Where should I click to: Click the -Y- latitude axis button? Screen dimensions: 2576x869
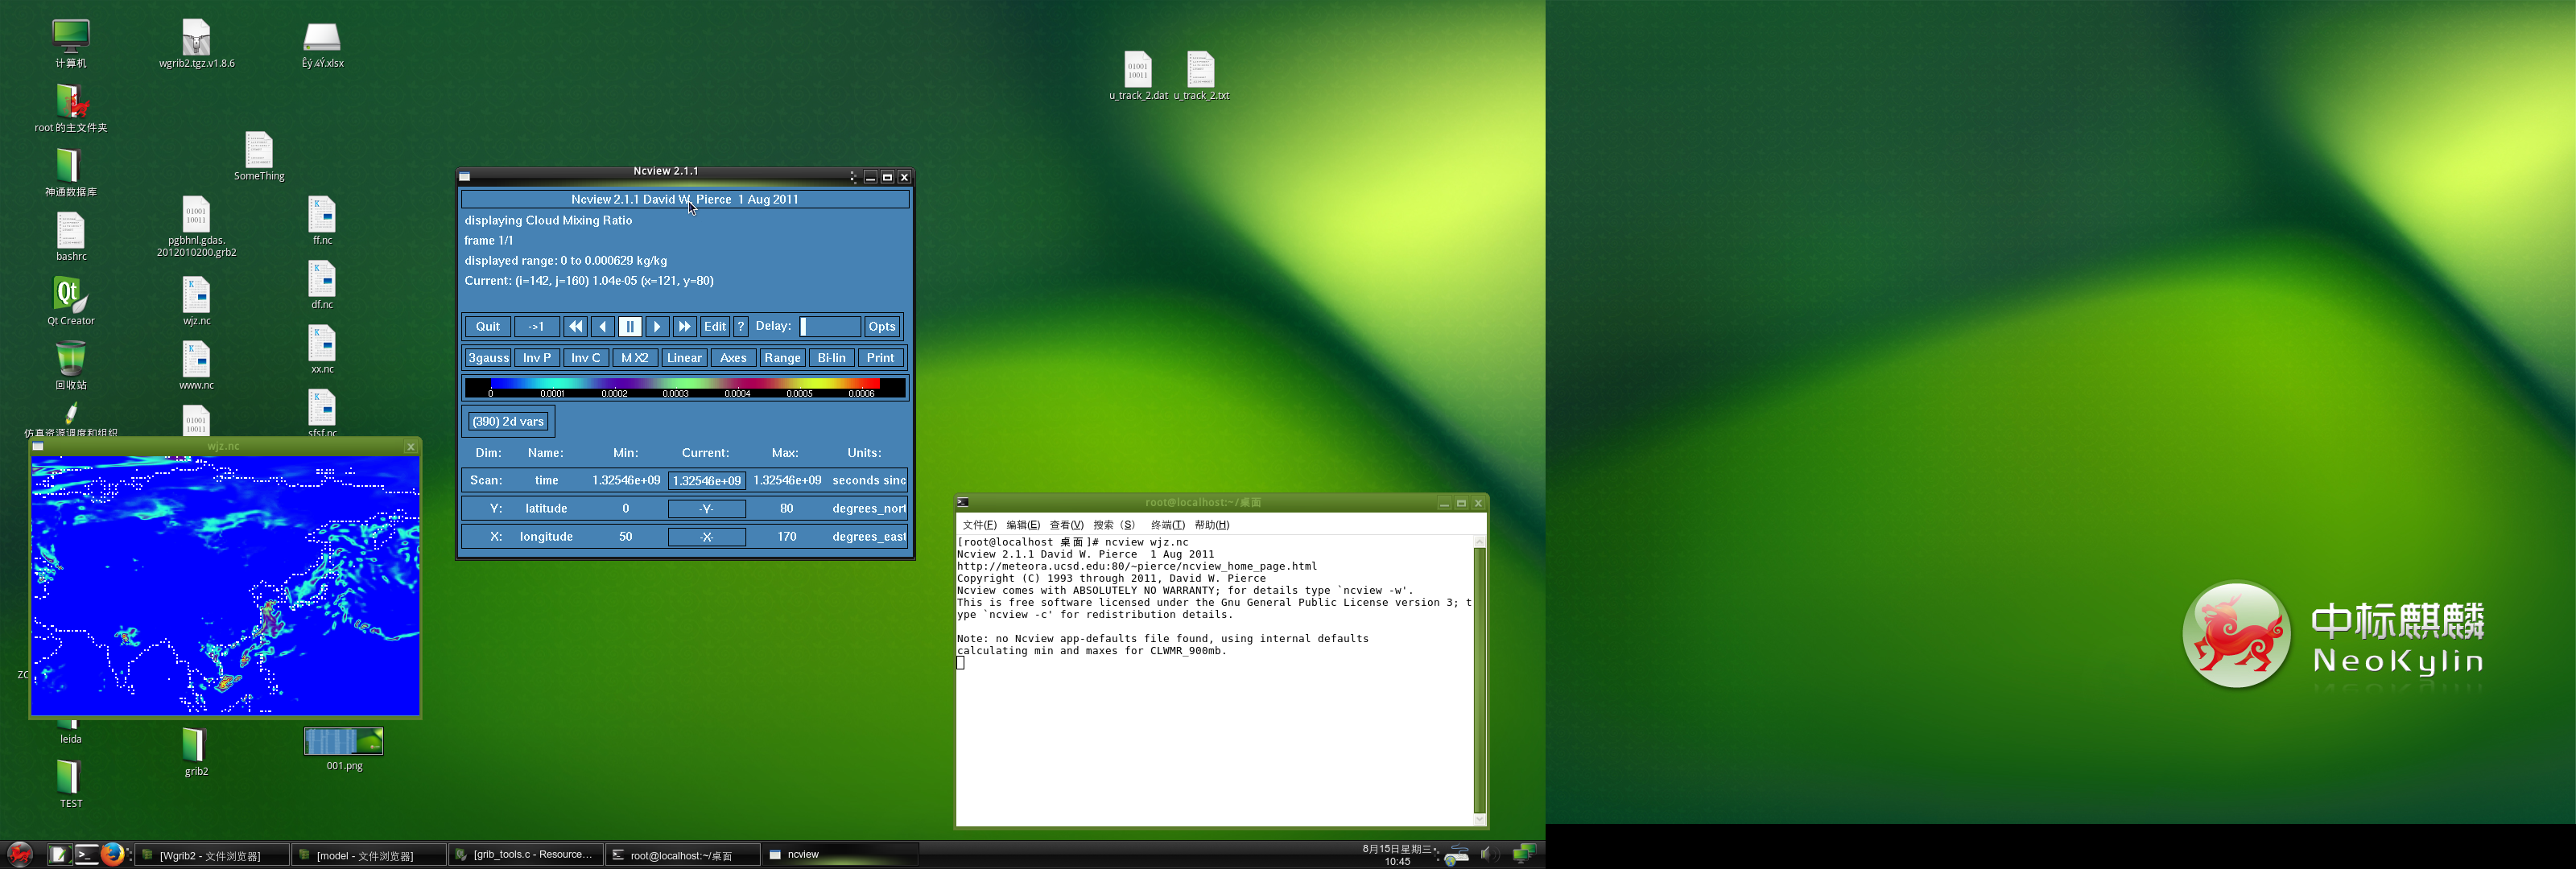707,509
